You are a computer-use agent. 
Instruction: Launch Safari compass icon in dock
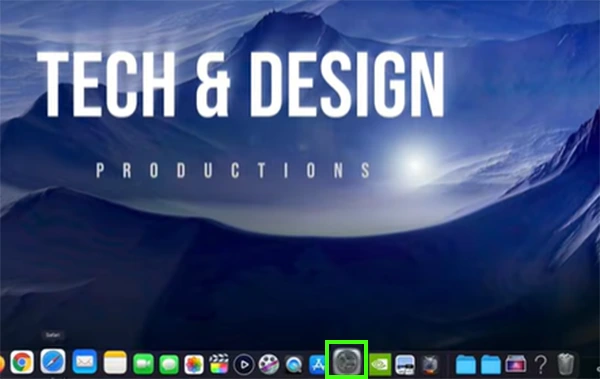click(53, 361)
